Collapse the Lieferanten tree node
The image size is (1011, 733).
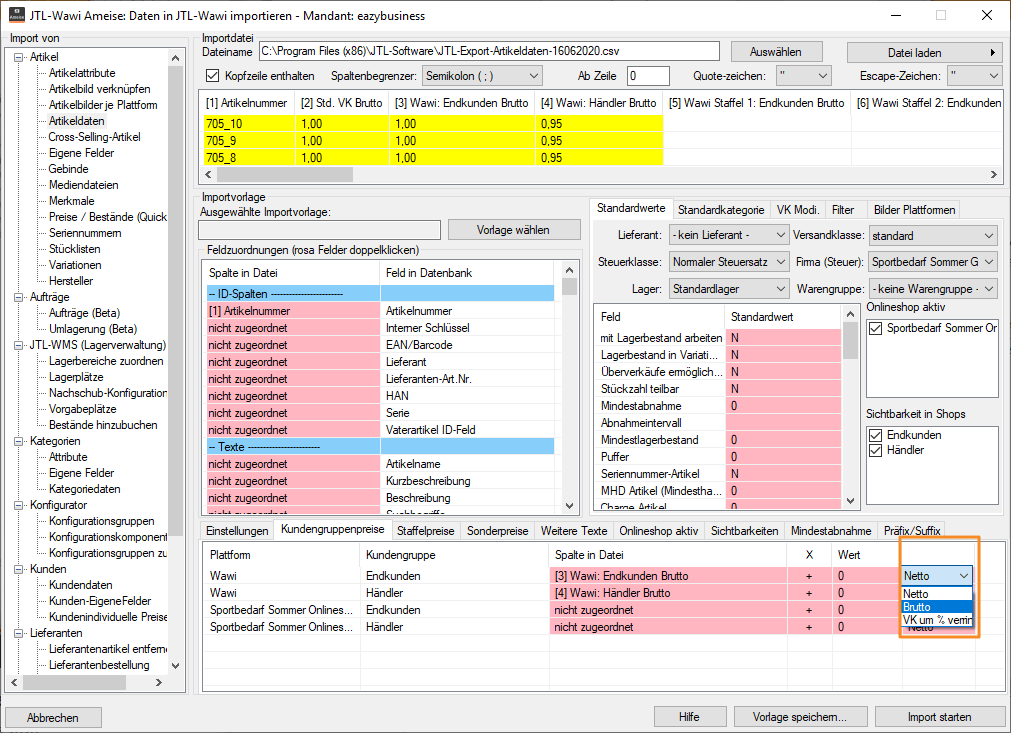coord(19,633)
